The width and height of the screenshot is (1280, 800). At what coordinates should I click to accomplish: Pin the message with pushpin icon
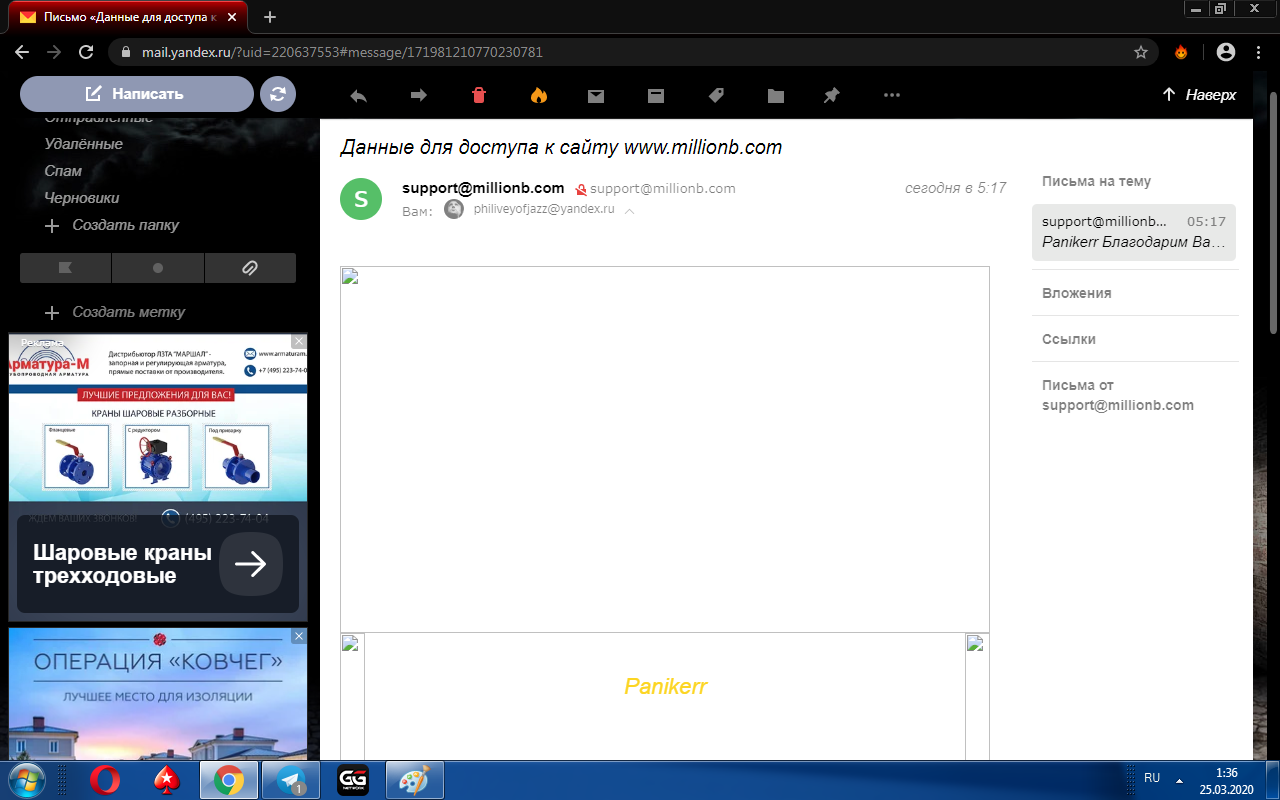[x=831, y=96]
